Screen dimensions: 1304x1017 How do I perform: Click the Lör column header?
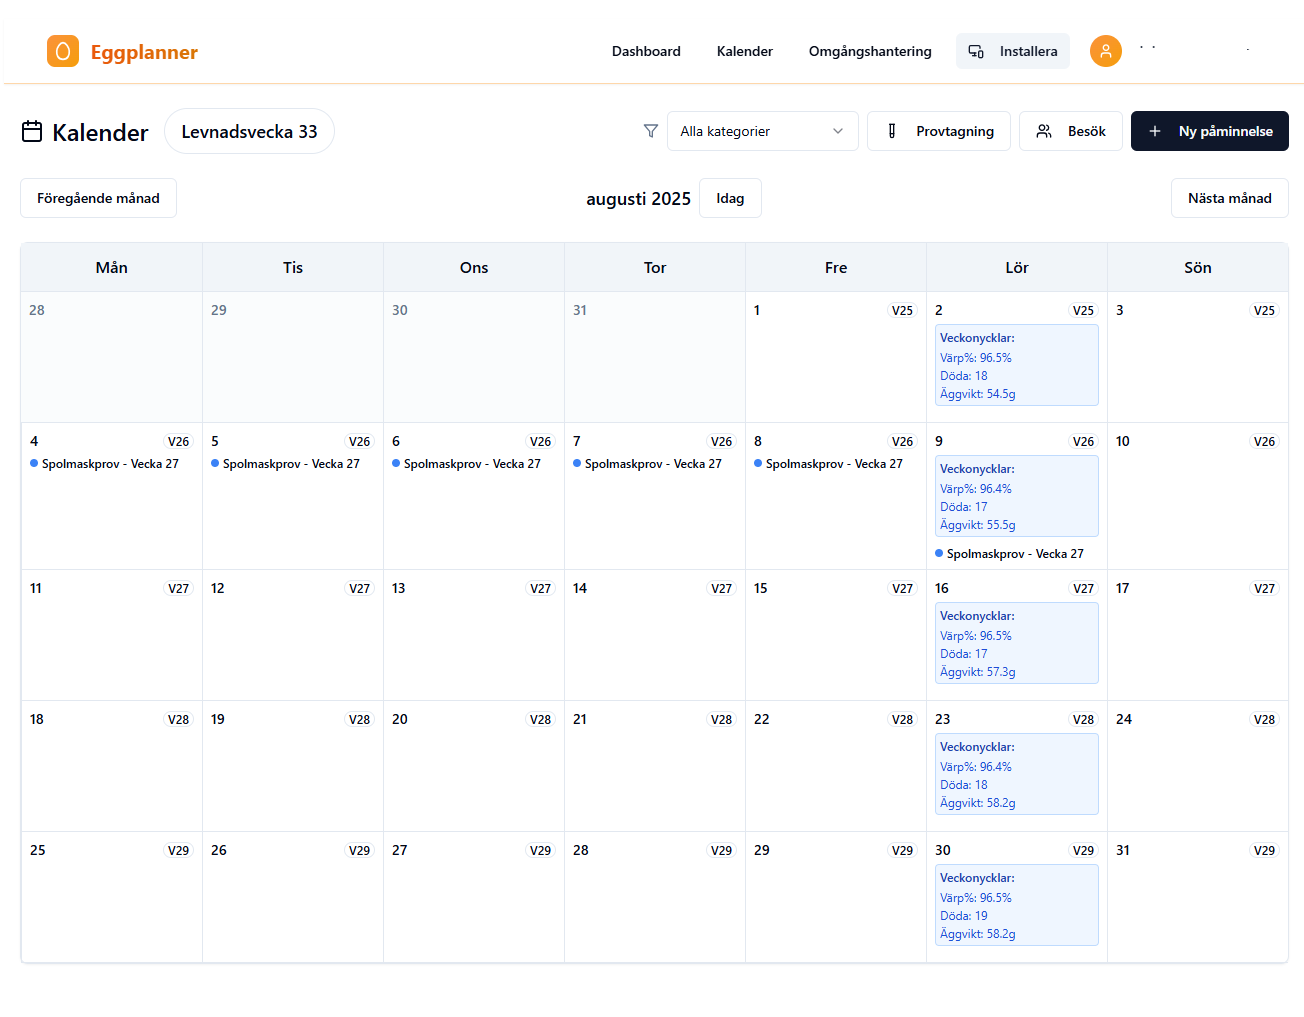pyautogui.click(x=1017, y=267)
